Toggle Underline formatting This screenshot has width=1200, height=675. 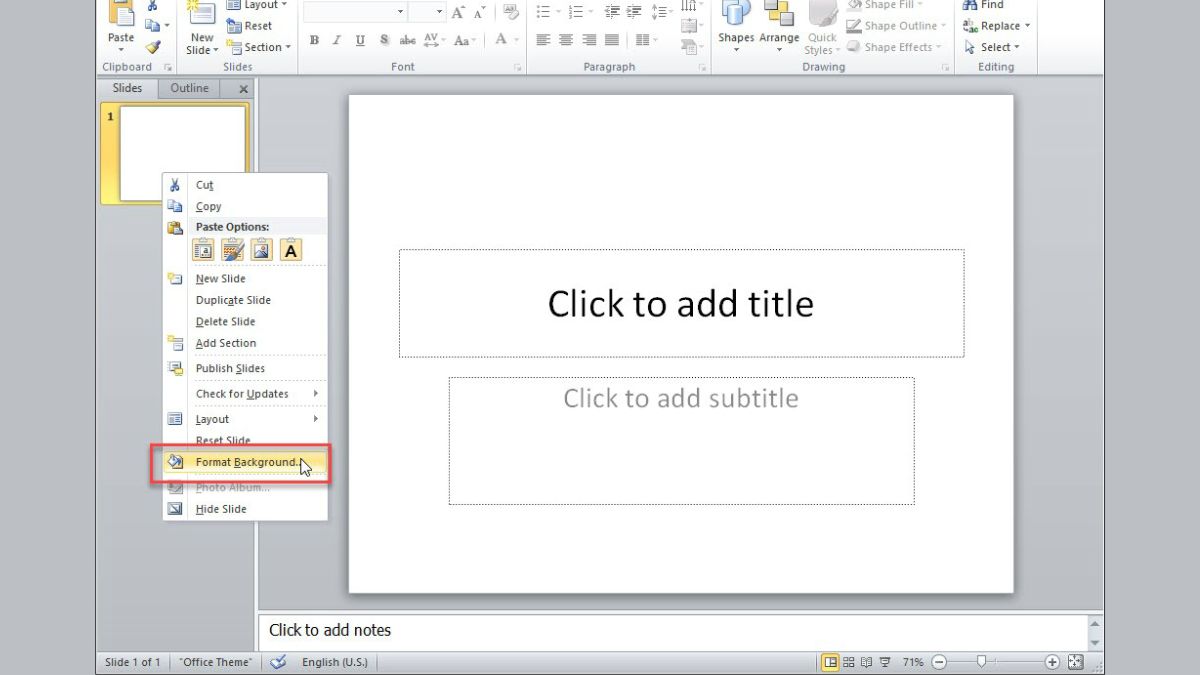[x=360, y=40]
